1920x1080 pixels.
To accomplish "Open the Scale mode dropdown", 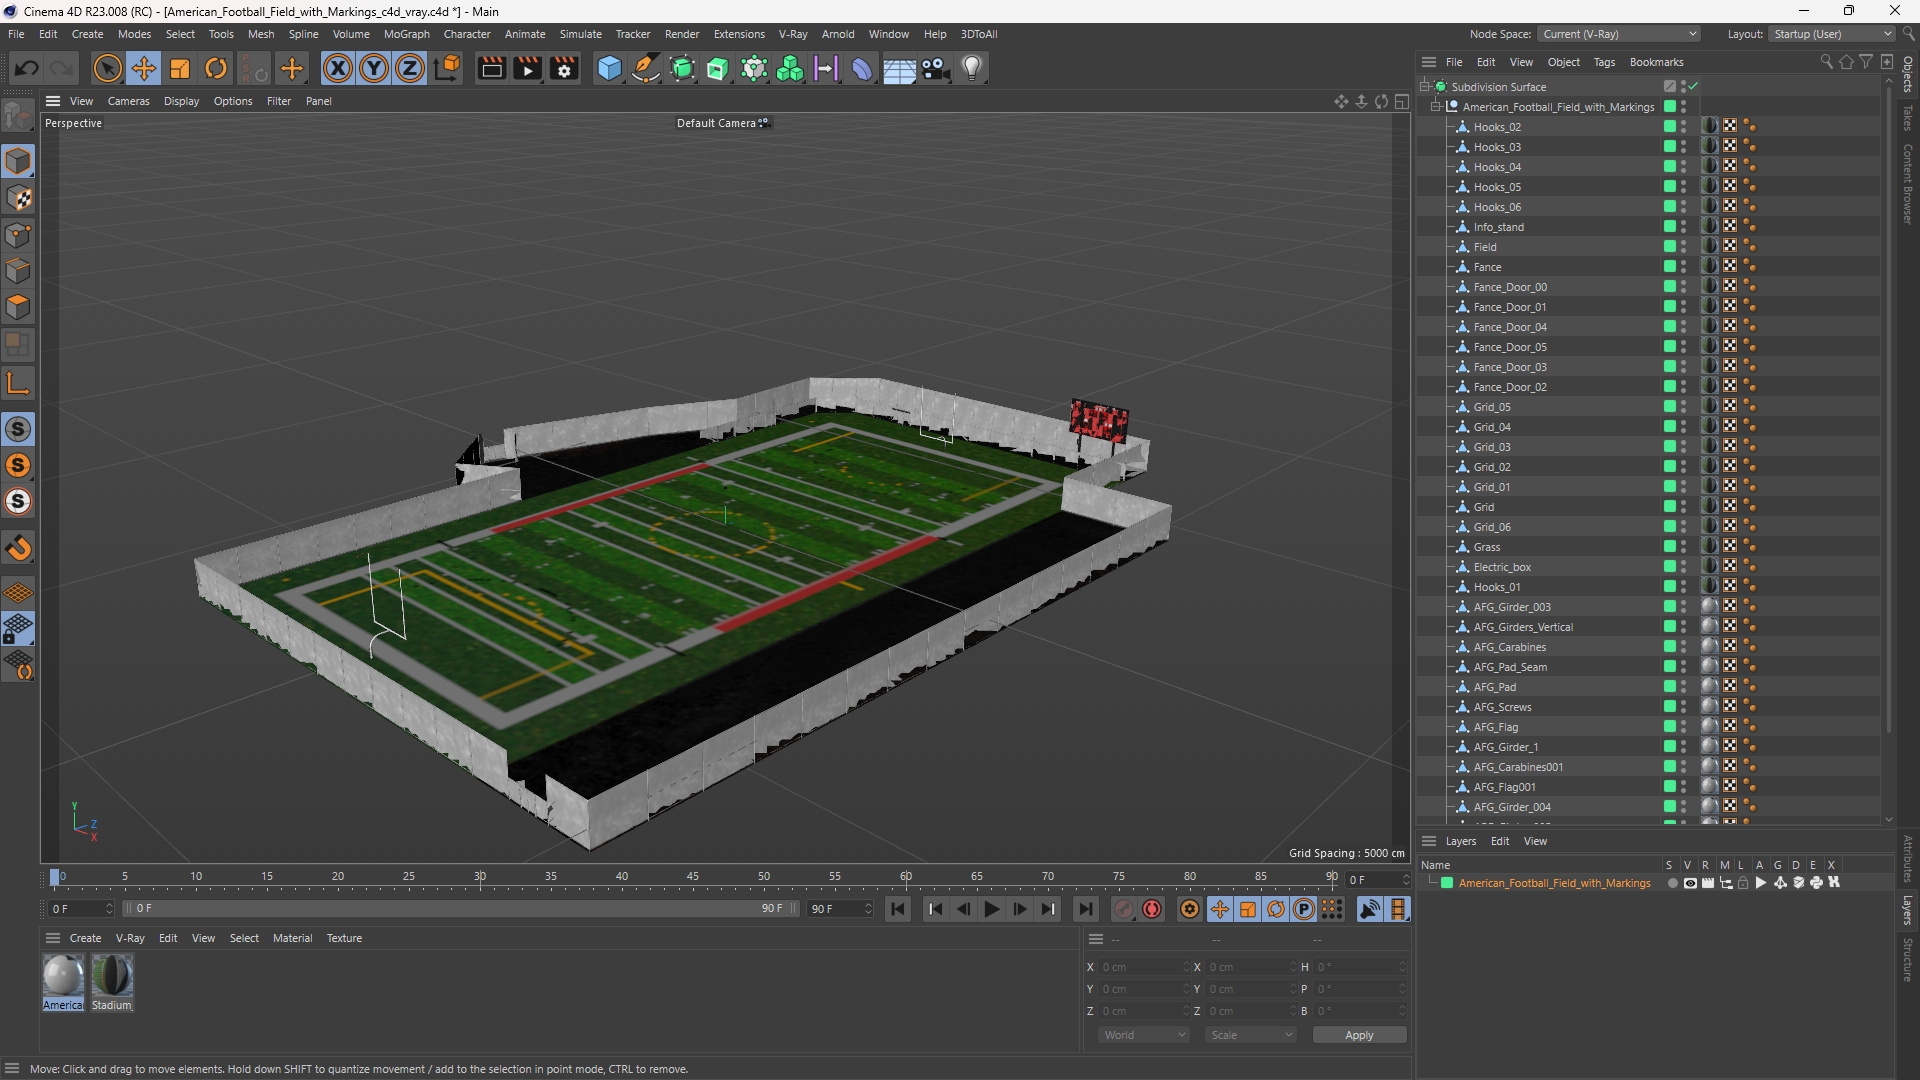I will click(x=1251, y=1035).
